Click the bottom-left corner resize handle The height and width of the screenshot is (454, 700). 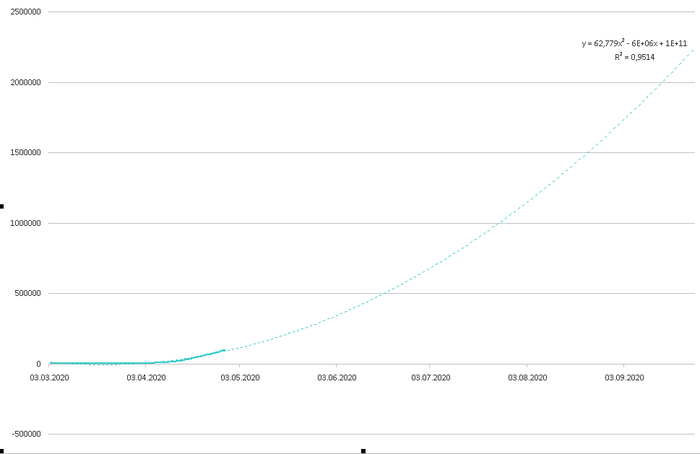point(2,451)
